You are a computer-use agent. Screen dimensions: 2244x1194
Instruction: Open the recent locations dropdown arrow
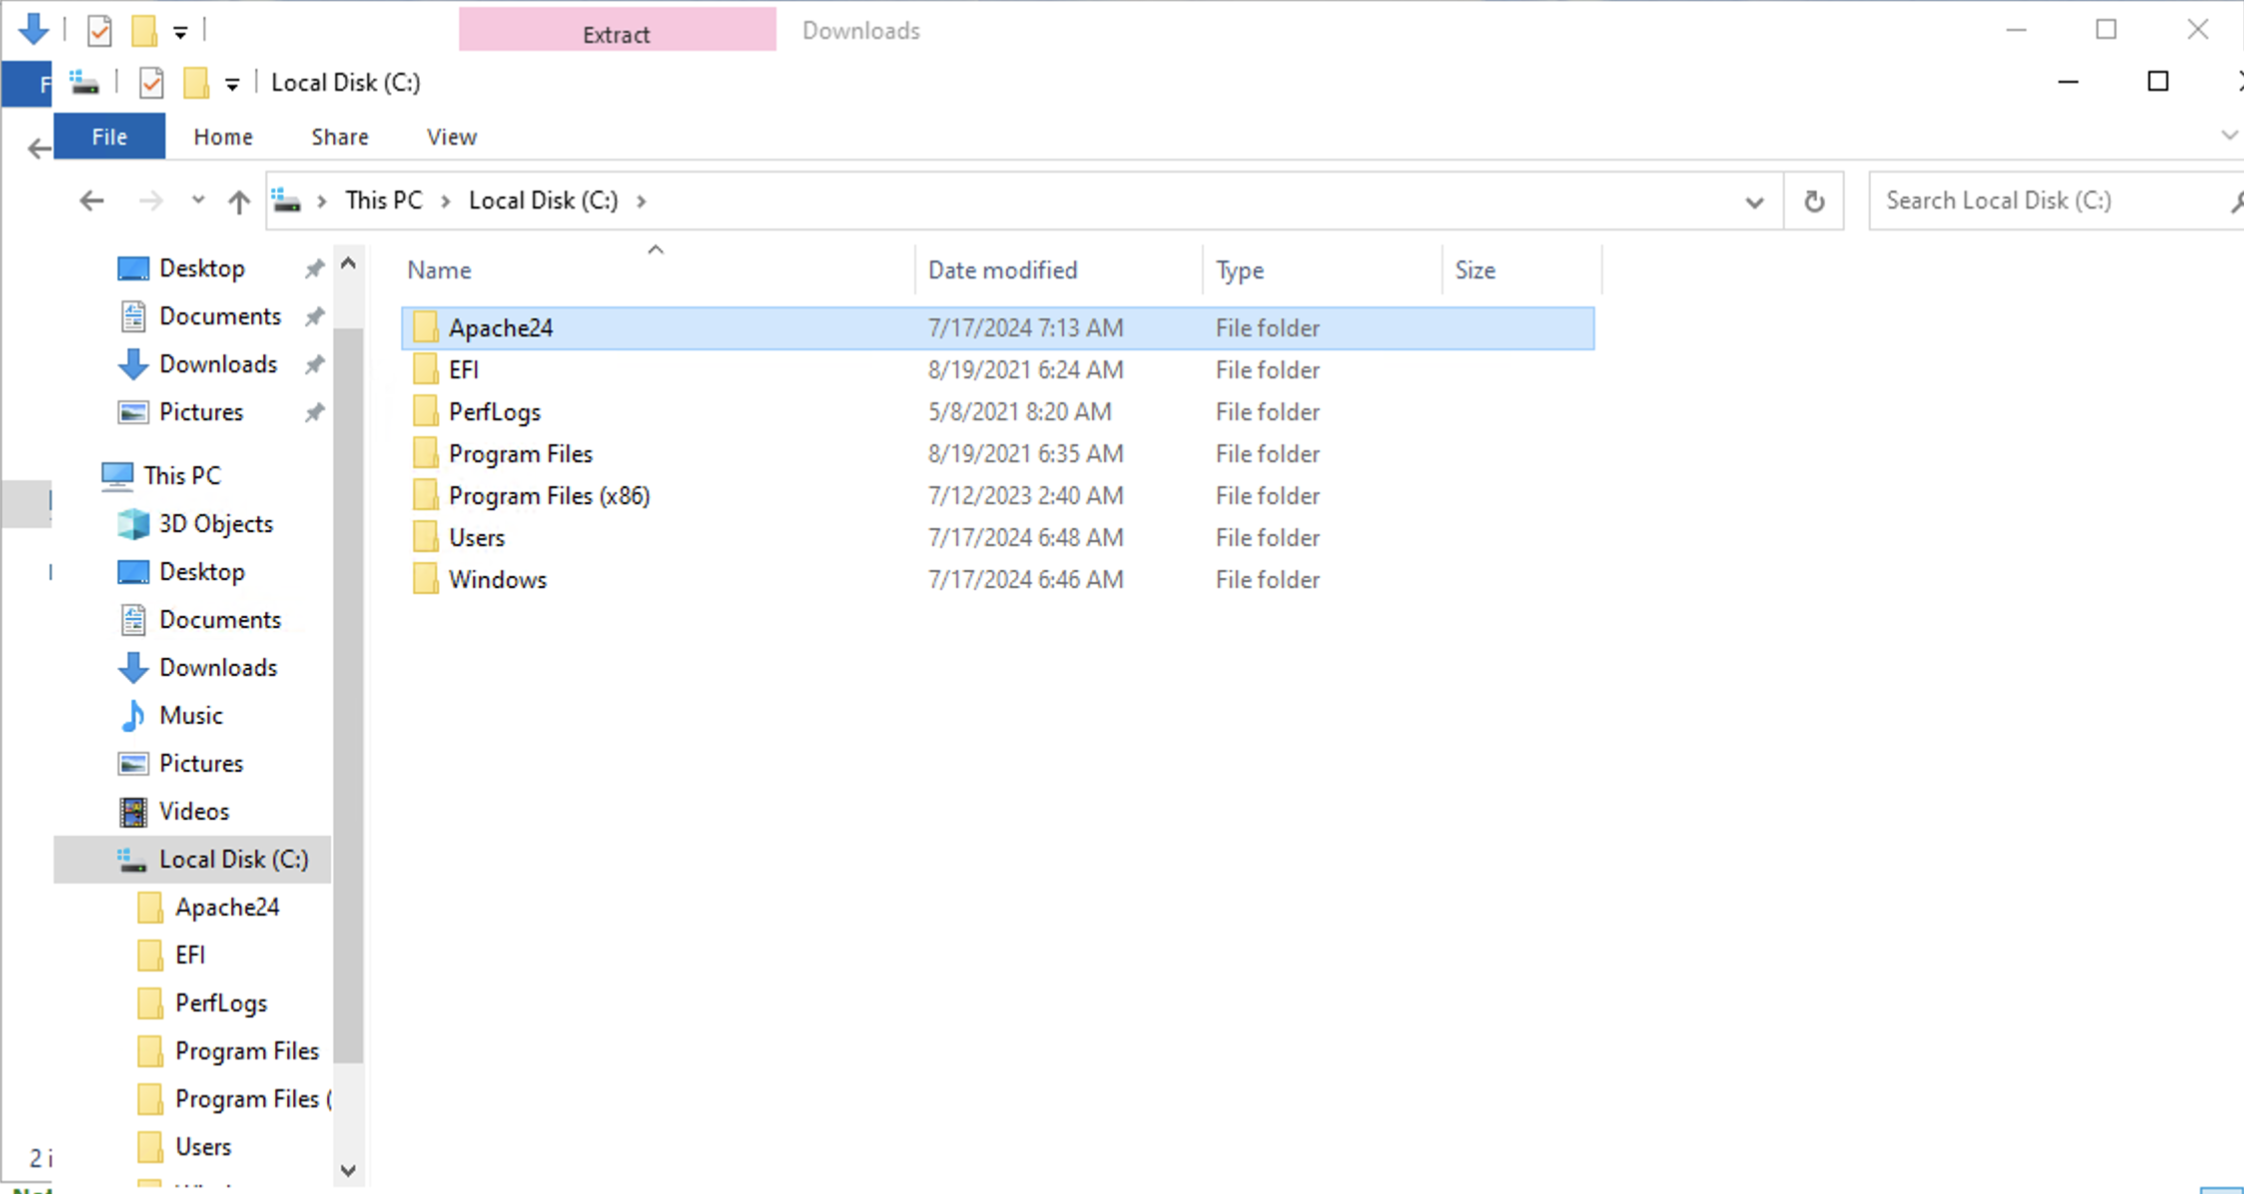pos(198,201)
